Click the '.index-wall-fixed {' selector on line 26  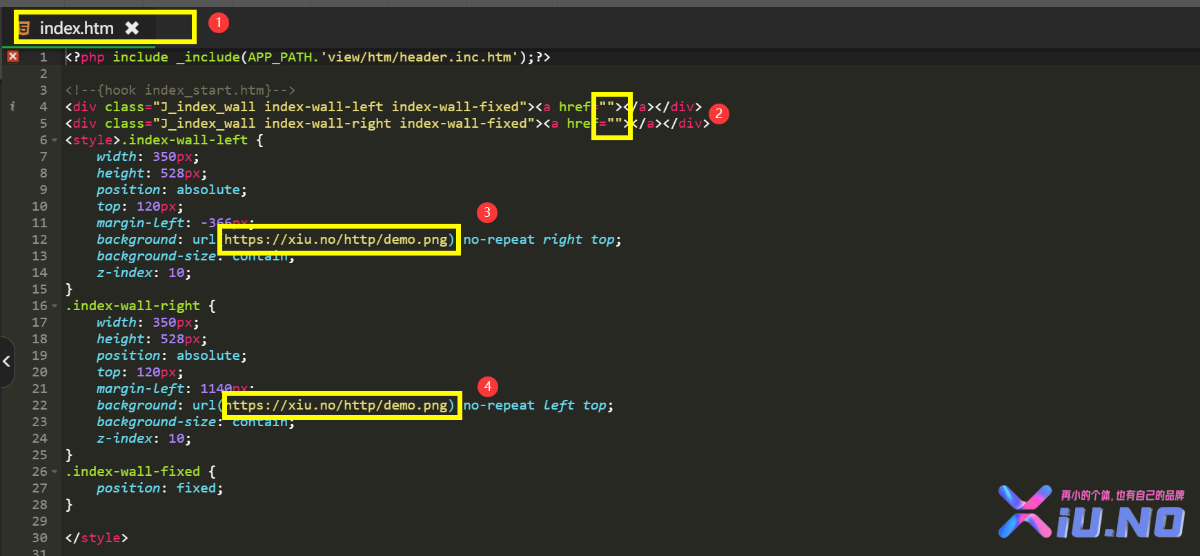tap(141, 472)
